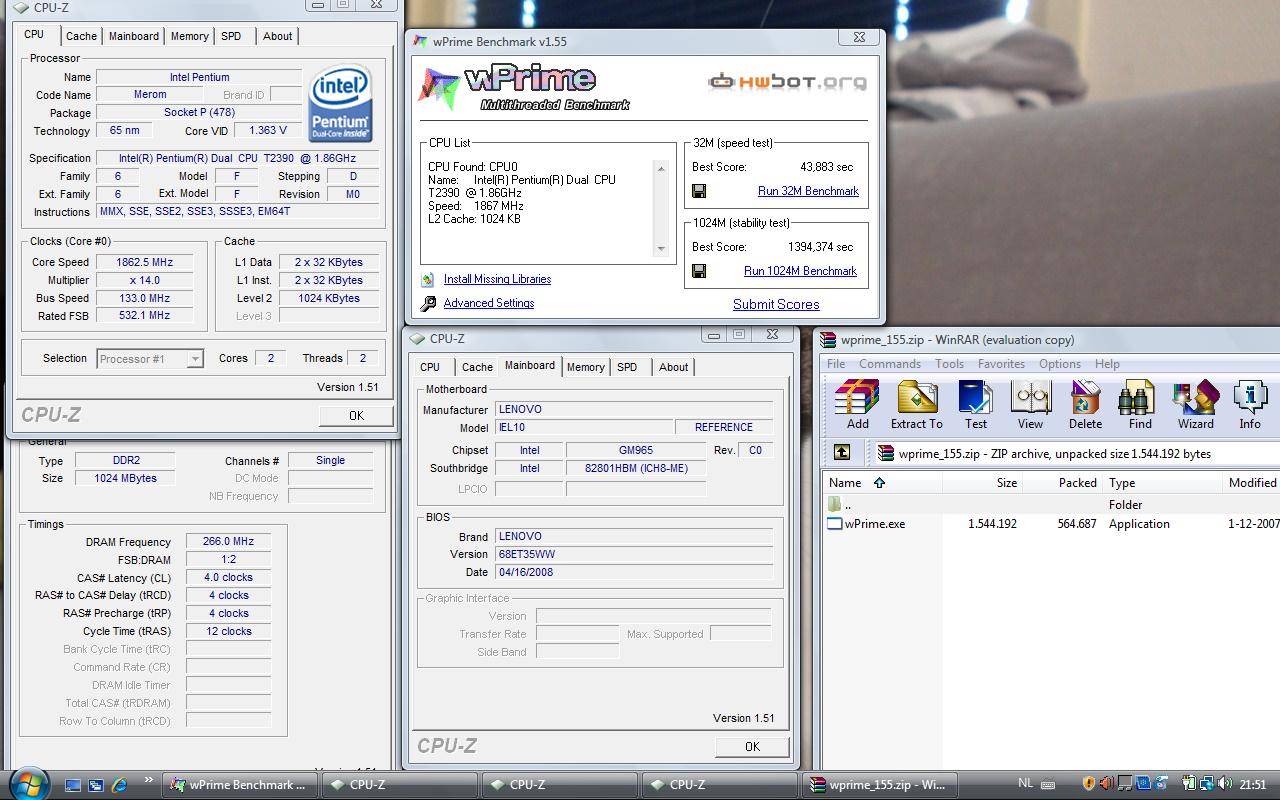
Task: Select the wPrime.exe file icon in WinRAR
Action: (835, 524)
